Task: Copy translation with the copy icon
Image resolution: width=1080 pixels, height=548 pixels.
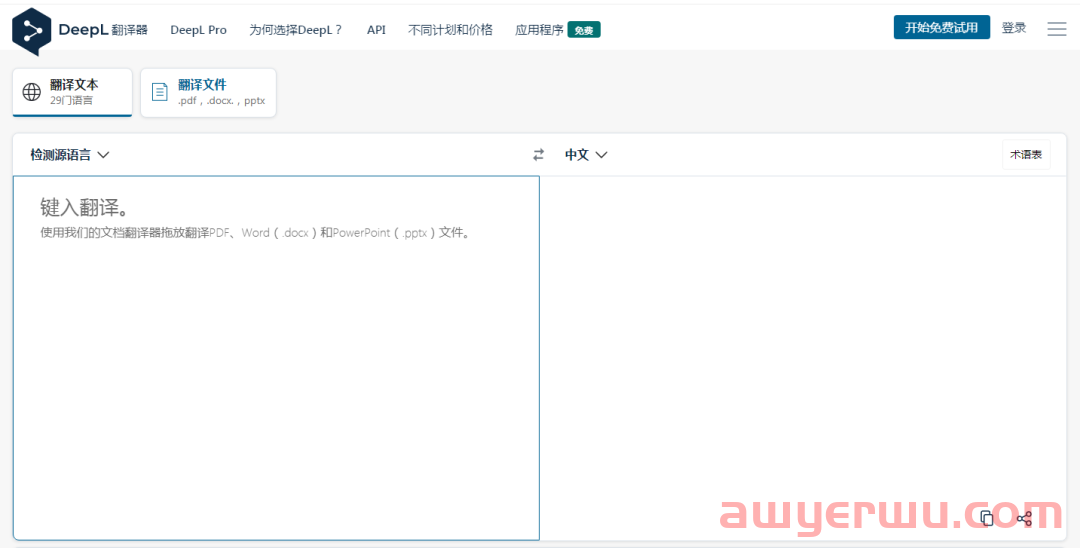Action: coord(987,518)
